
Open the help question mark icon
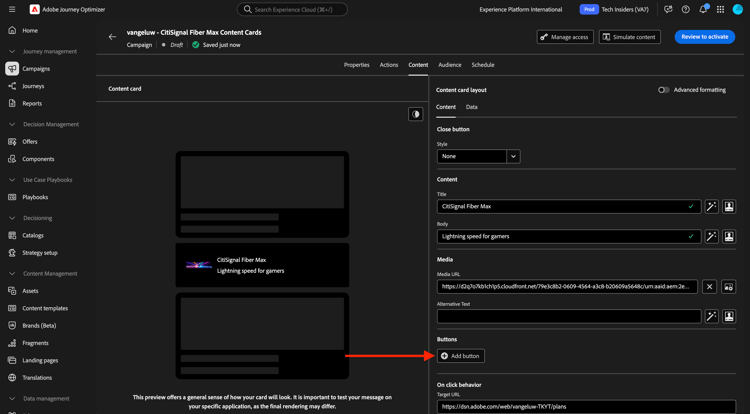tap(685, 9)
